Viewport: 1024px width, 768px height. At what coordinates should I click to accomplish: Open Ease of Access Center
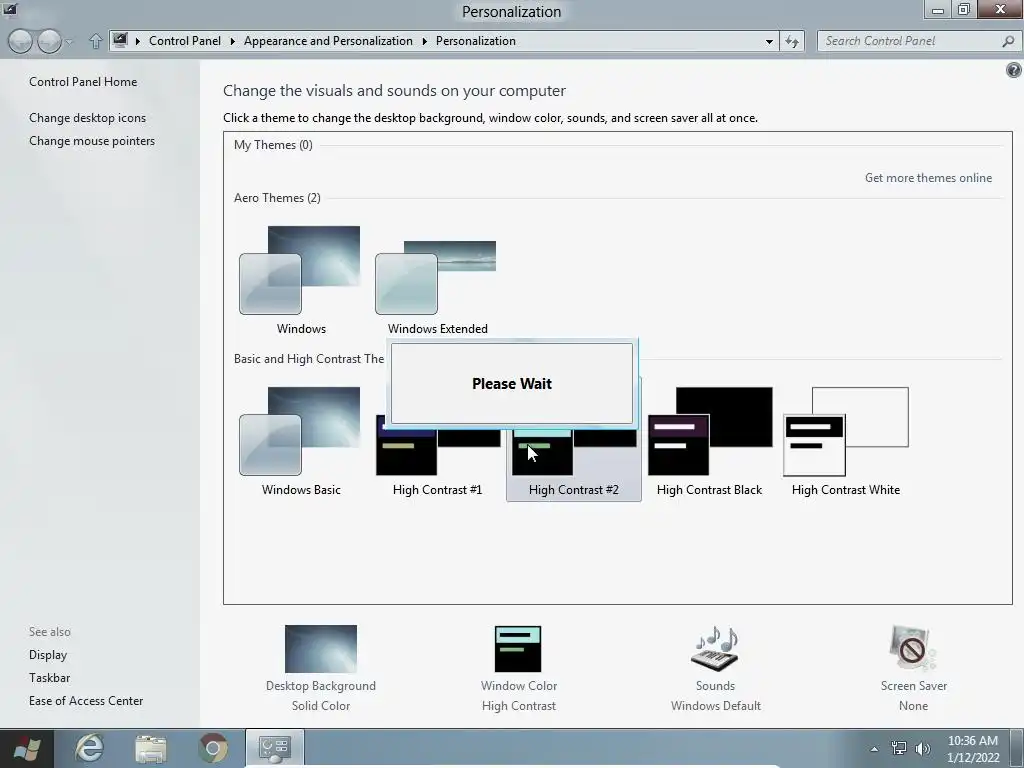pyautogui.click(x=86, y=700)
